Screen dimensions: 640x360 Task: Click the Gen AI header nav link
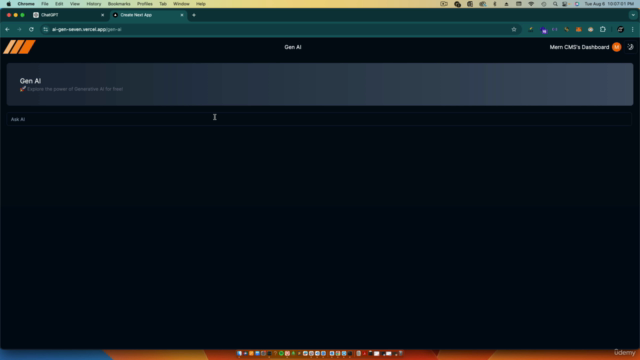pos(293,47)
